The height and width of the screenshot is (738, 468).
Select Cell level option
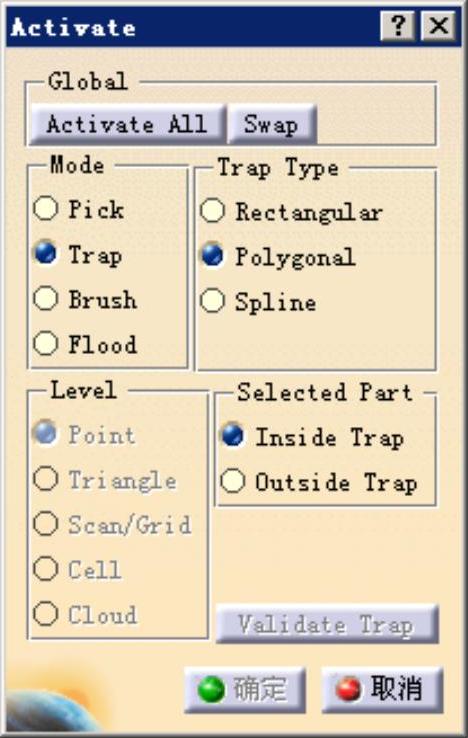46,569
